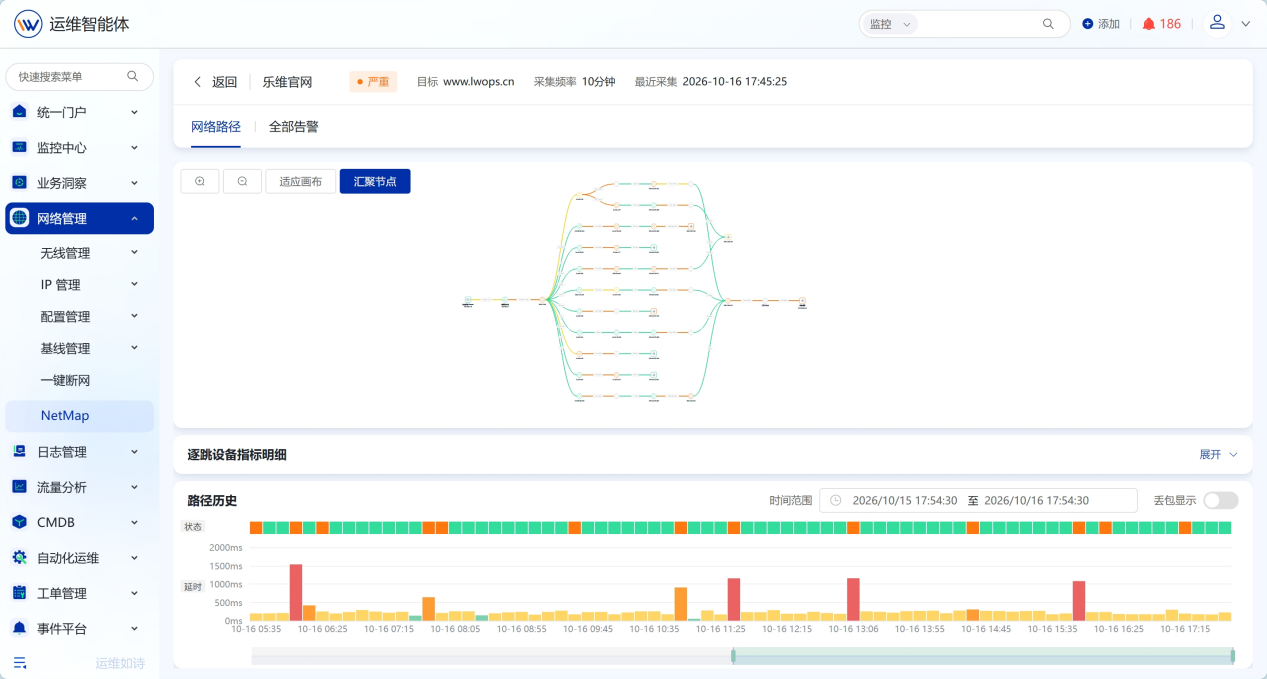Click the 业务洞察 sidebar icon
The height and width of the screenshot is (679, 1267).
click(20, 183)
